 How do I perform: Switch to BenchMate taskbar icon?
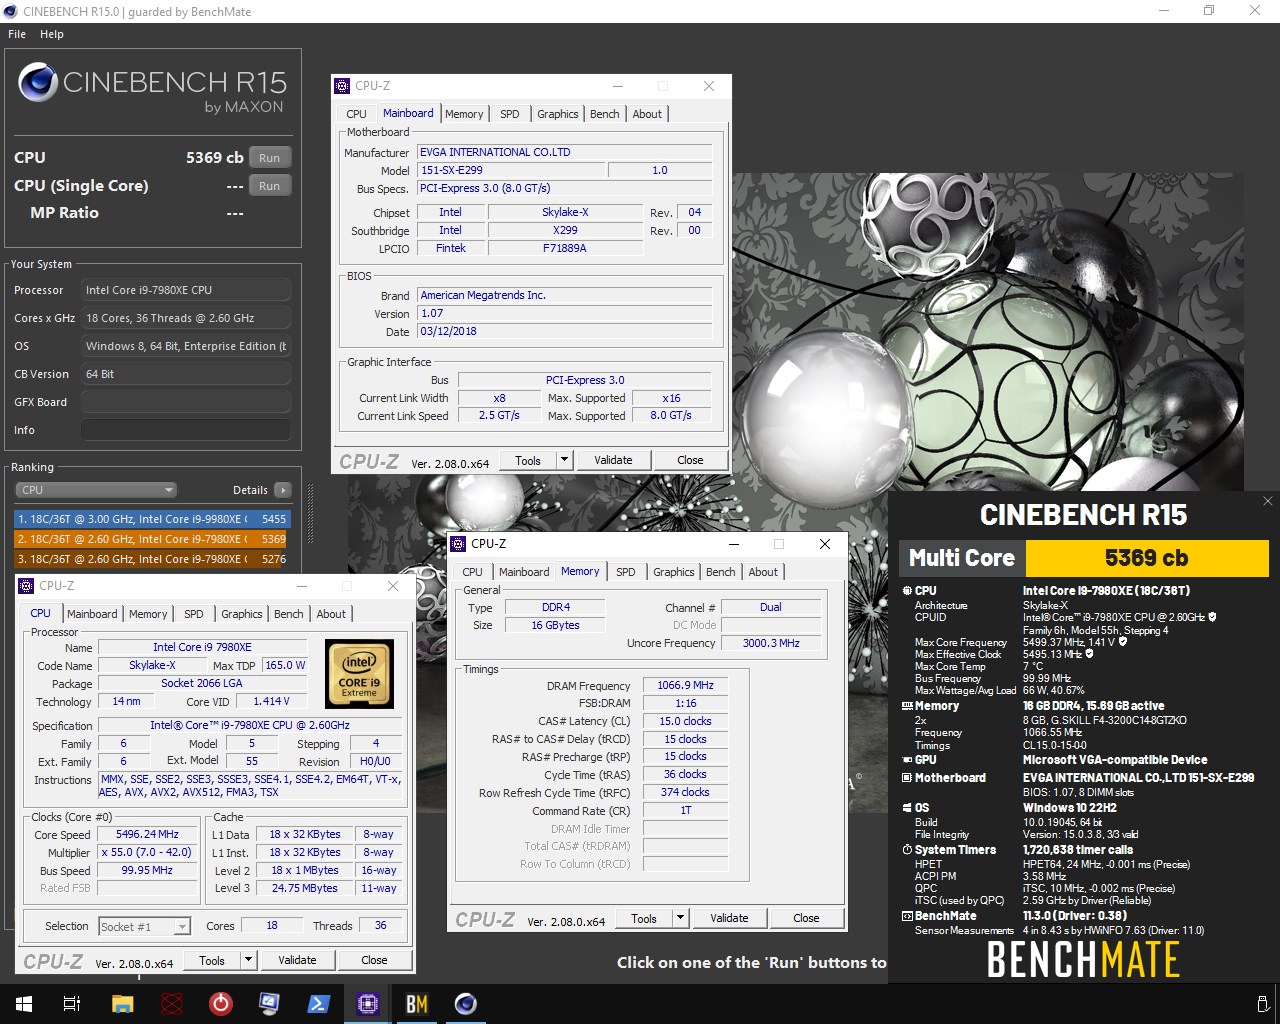[x=416, y=1004]
